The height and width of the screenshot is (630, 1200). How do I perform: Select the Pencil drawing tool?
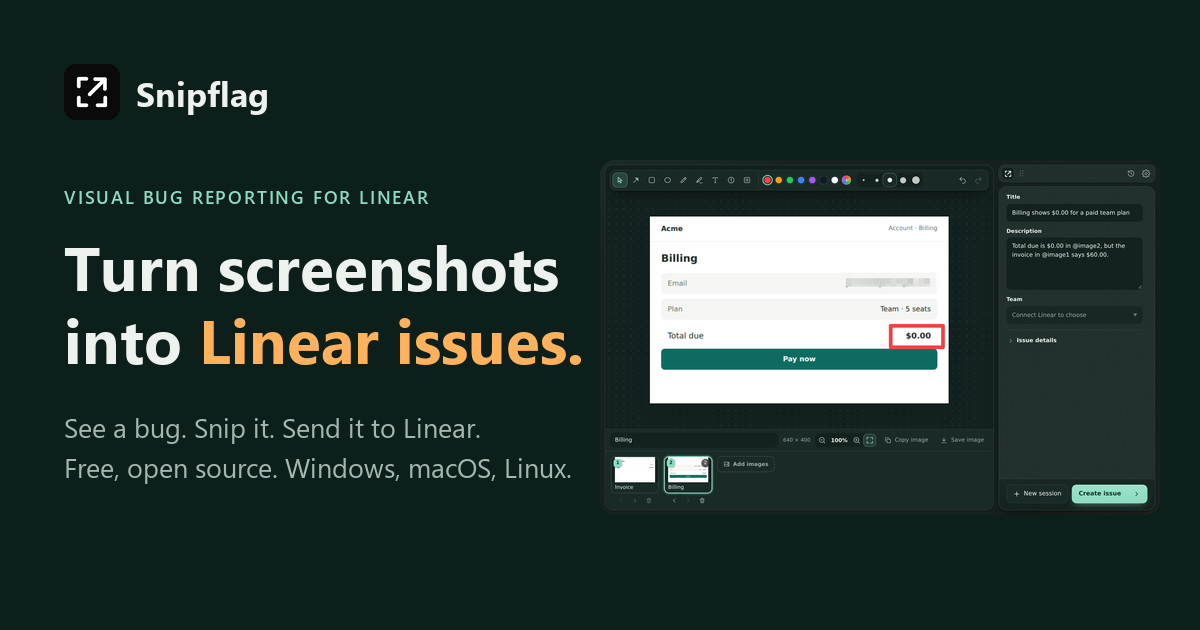(x=683, y=180)
